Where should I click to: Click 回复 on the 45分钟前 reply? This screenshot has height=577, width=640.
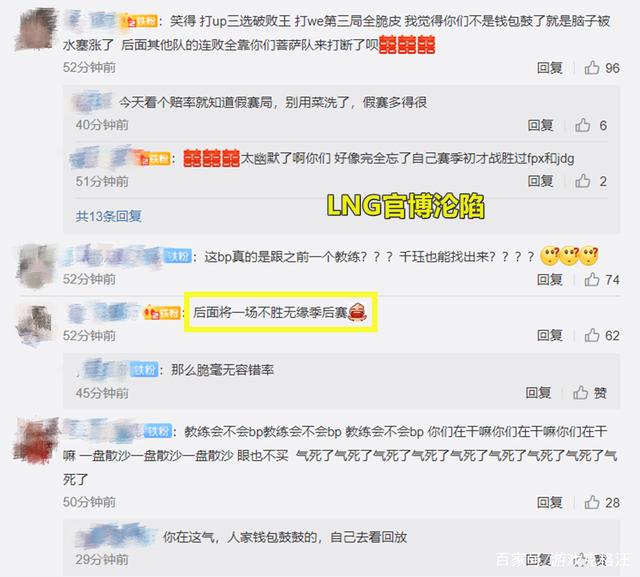point(538,393)
